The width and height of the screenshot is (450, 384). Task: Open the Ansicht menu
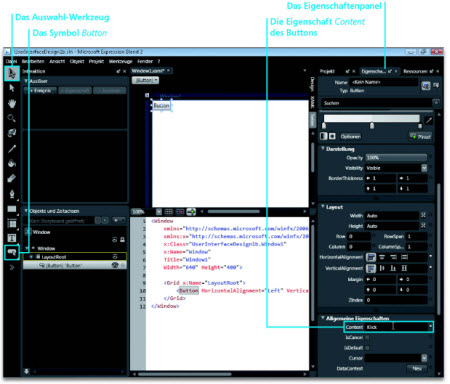pos(57,61)
